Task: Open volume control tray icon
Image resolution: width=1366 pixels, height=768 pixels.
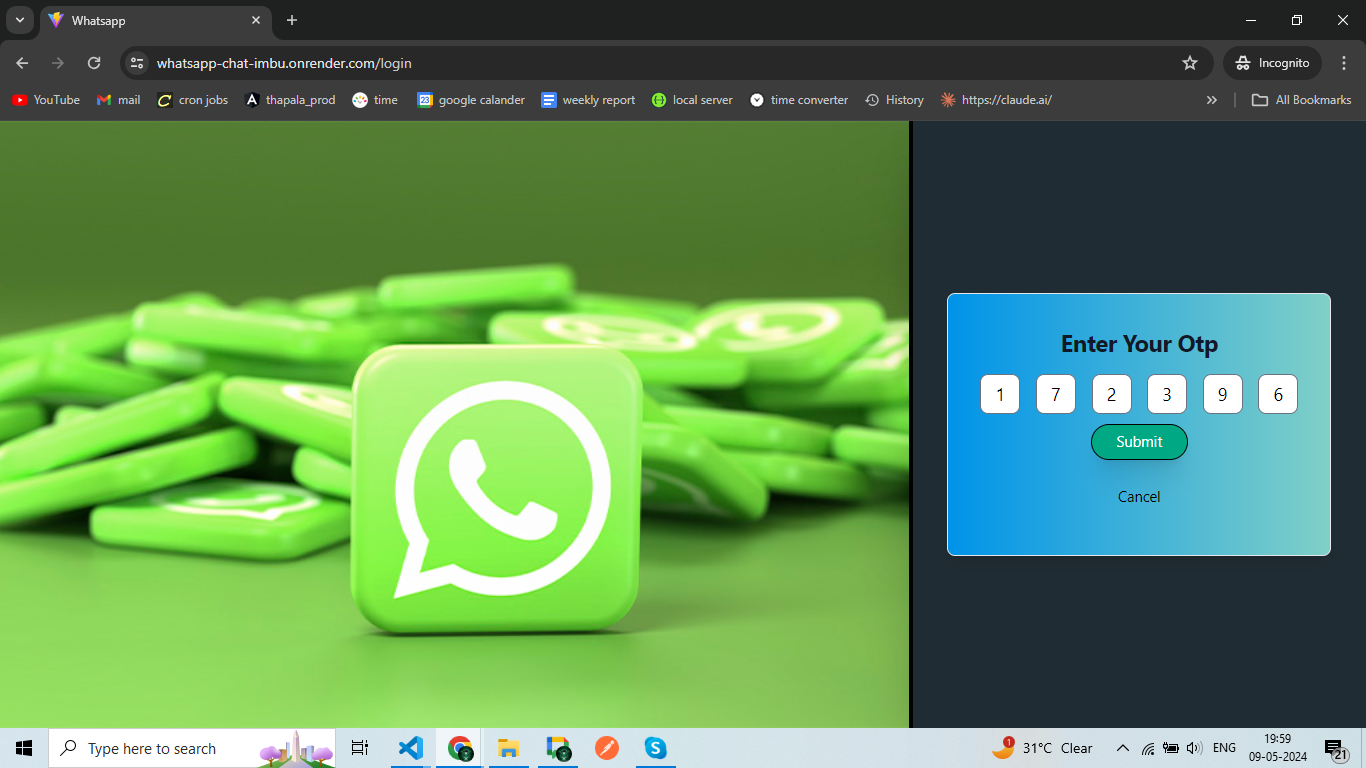Action: pyautogui.click(x=1194, y=748)
